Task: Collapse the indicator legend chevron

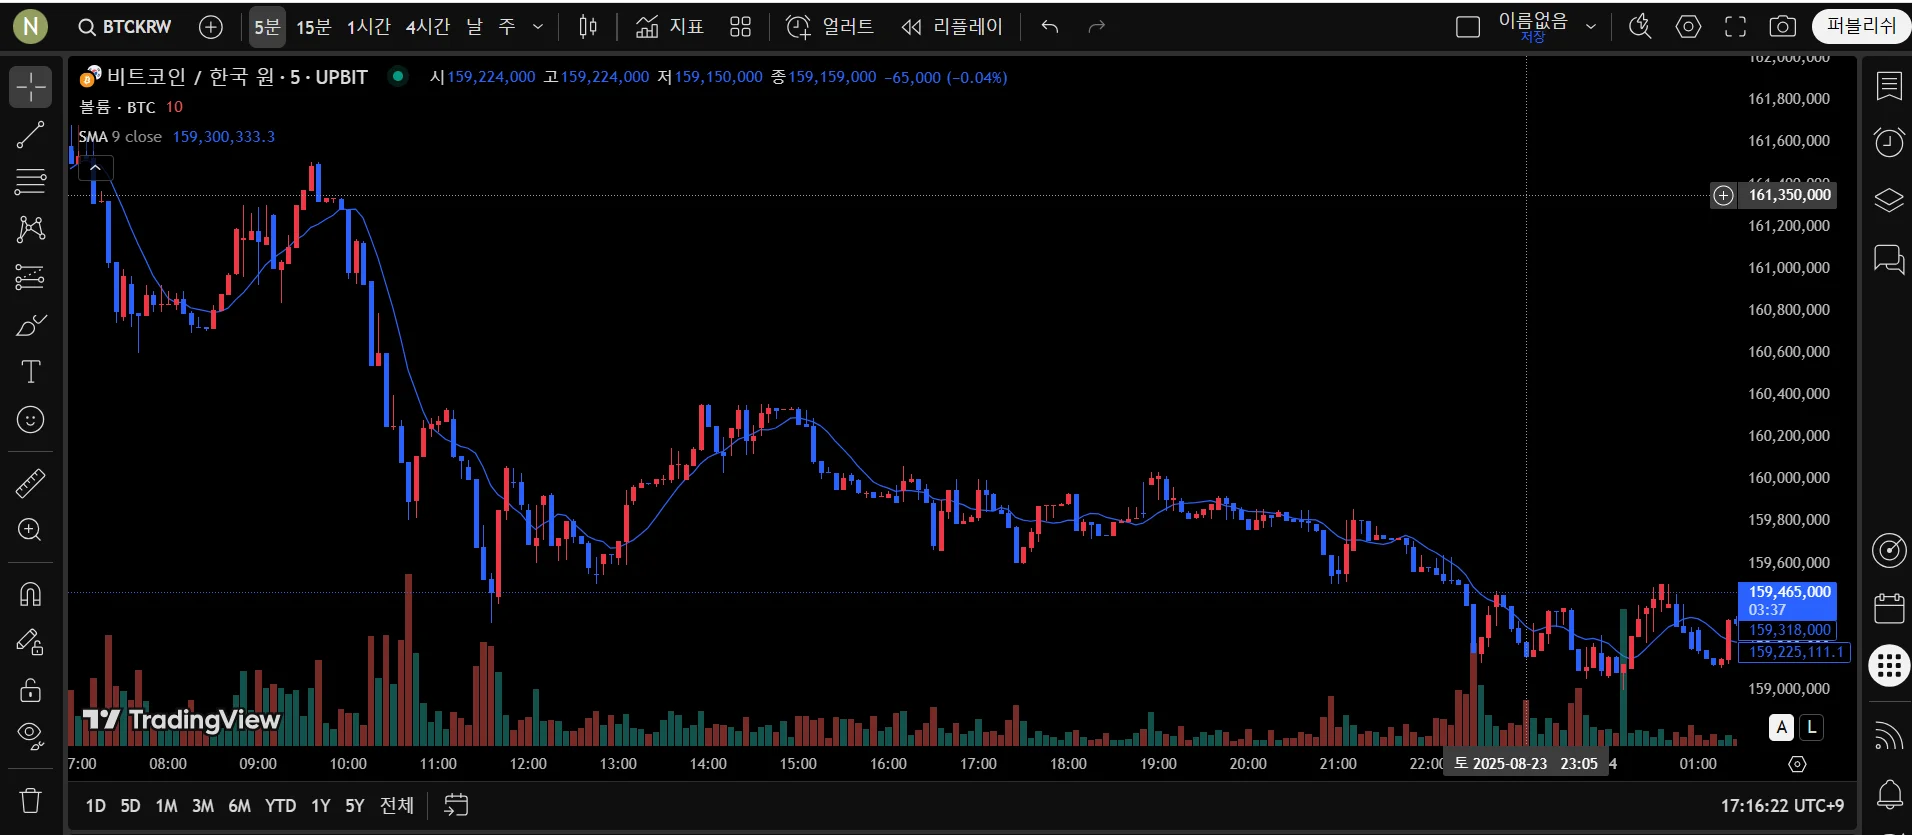Action: (95, 168)
